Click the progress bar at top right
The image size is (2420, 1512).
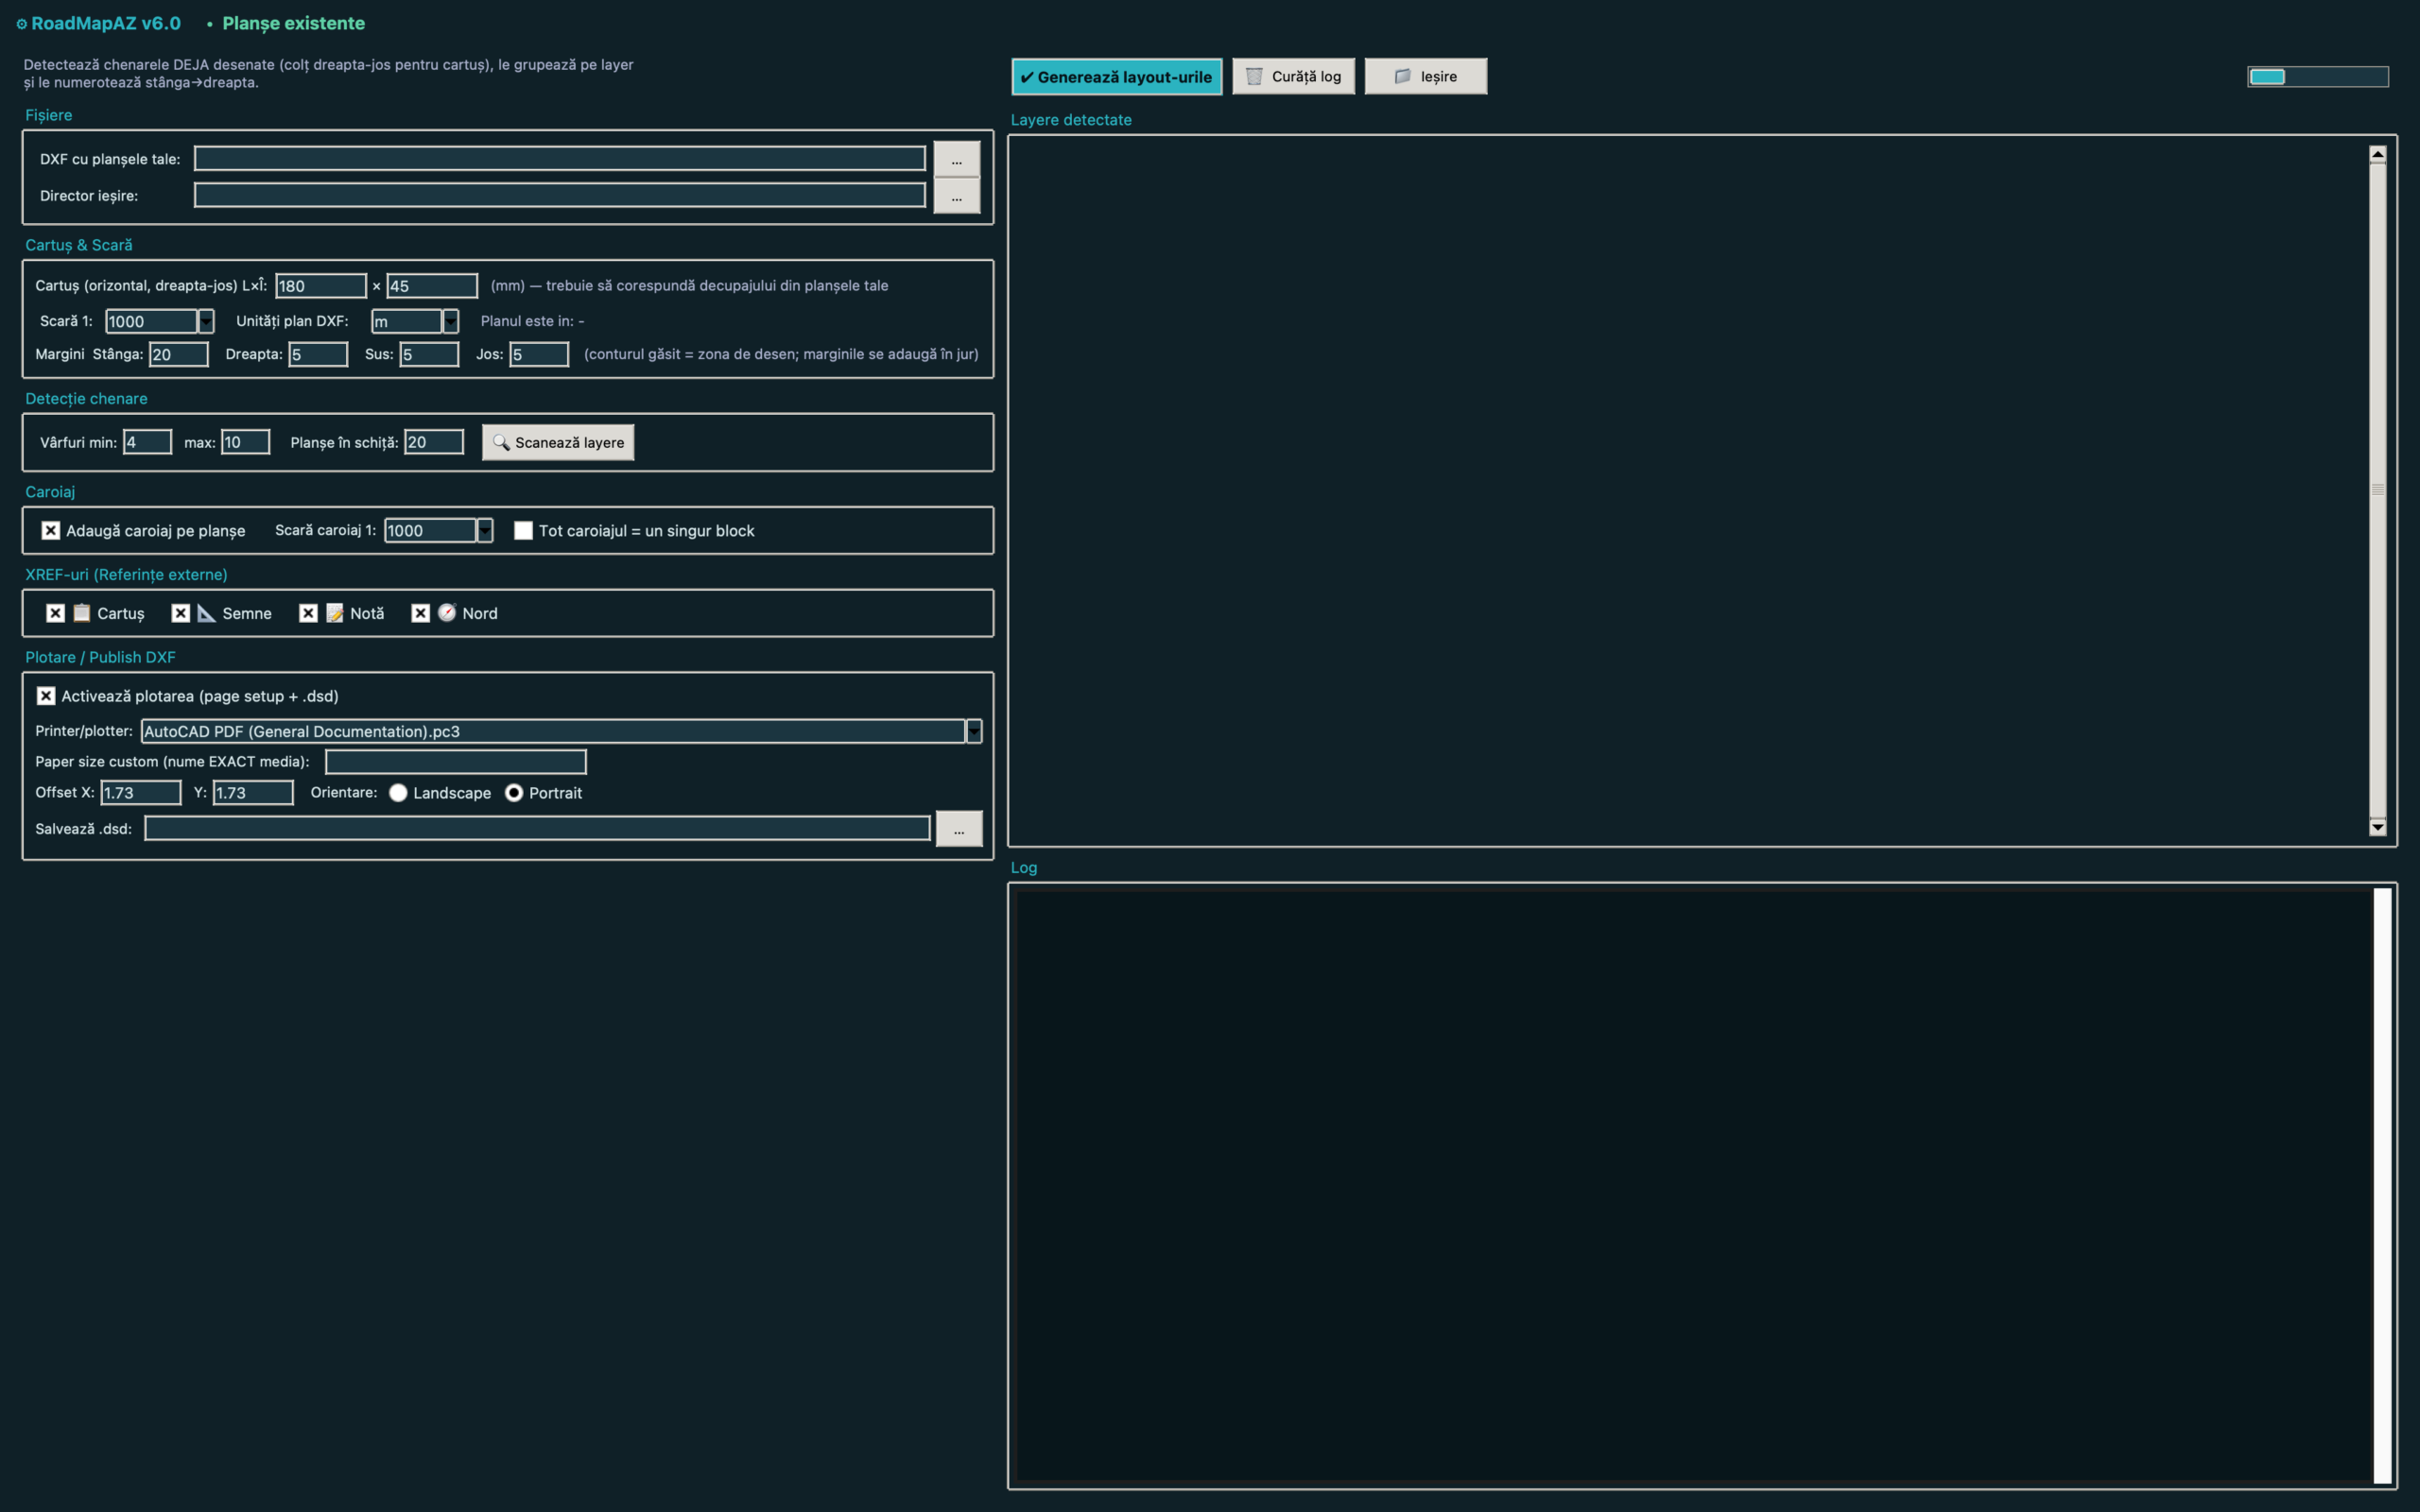tap(2318, 77)
